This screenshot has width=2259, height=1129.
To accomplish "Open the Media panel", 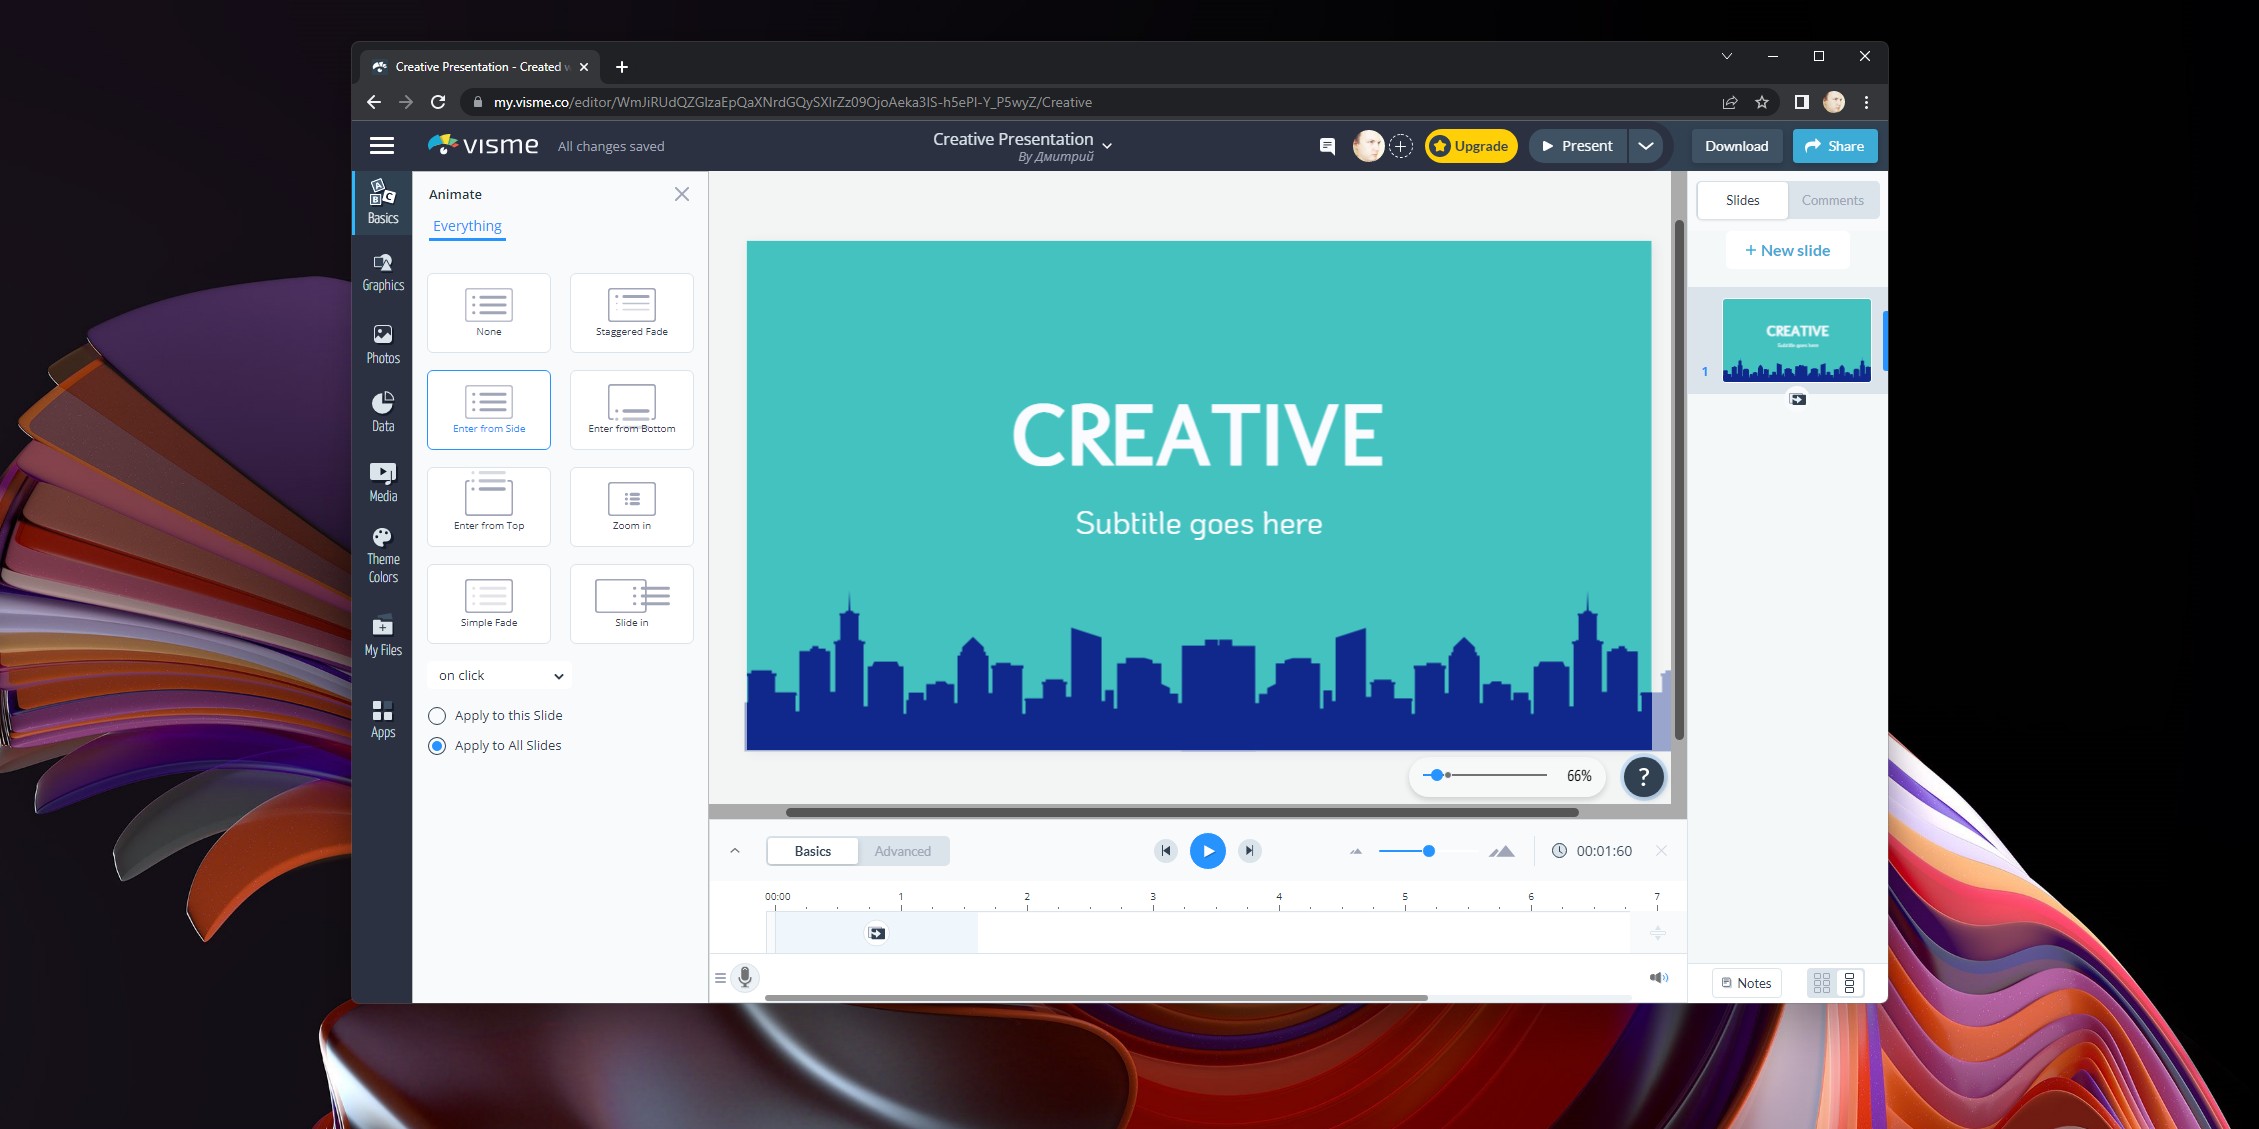I will tap(382, 485).
